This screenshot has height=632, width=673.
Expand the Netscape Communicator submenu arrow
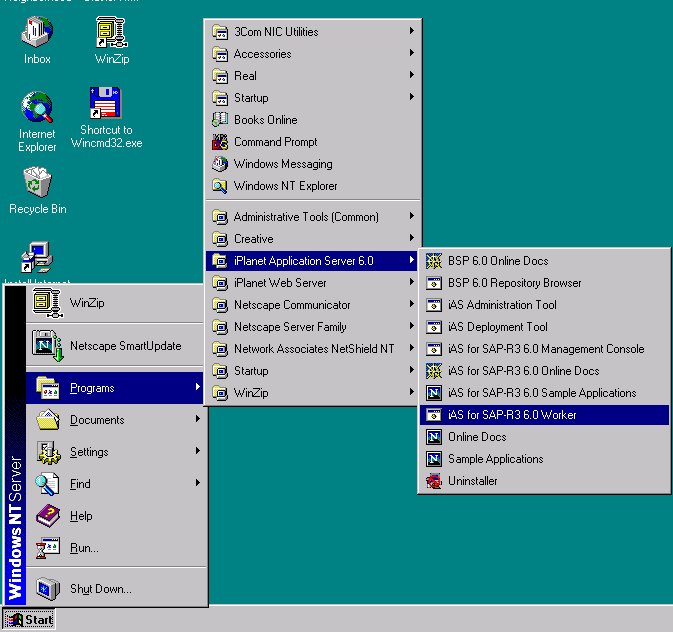point(412,304)
